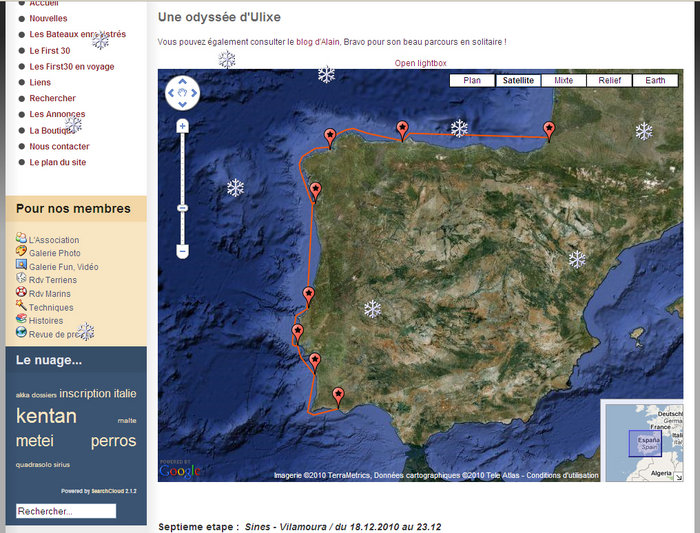Switch to Earth map view
The width and height of the screenshot is (700, 533).
[x=655, y=80]
